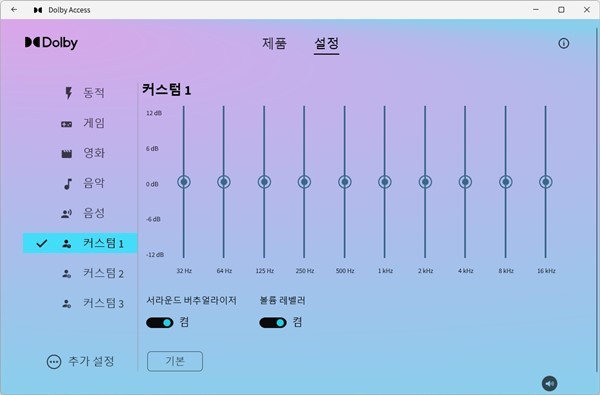Screen dimensions: 600x395
Task: Click the 2 kHz slider handle
Action: pos(425,182)
